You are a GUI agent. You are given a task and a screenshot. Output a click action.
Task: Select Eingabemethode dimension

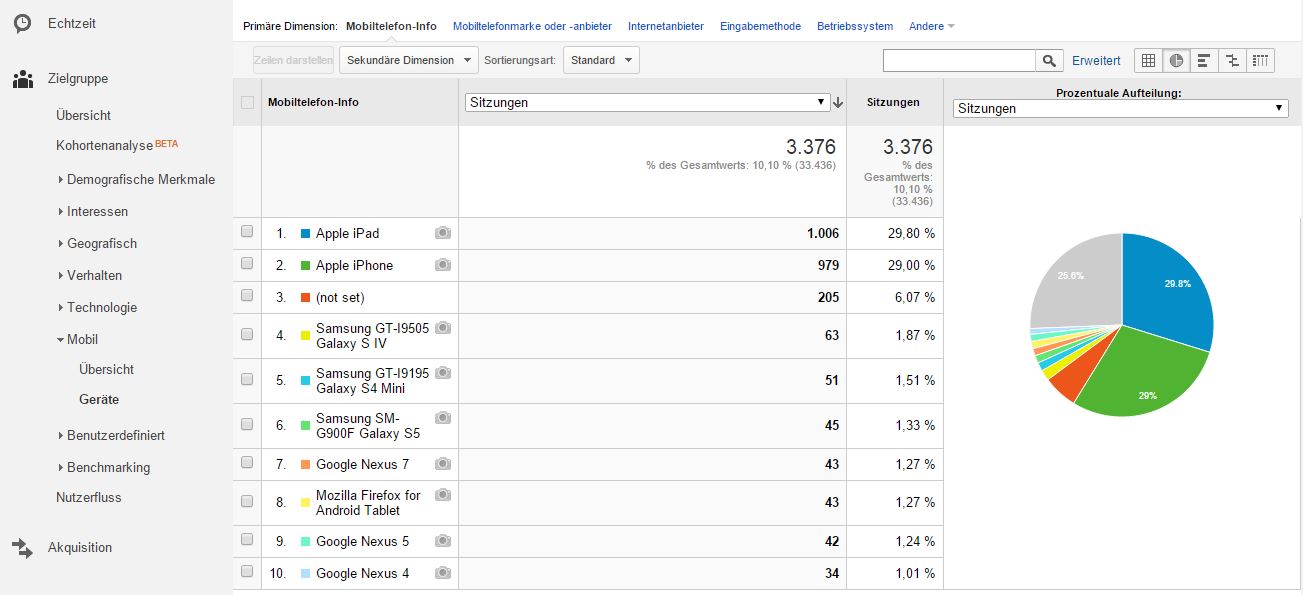(760, 26)
